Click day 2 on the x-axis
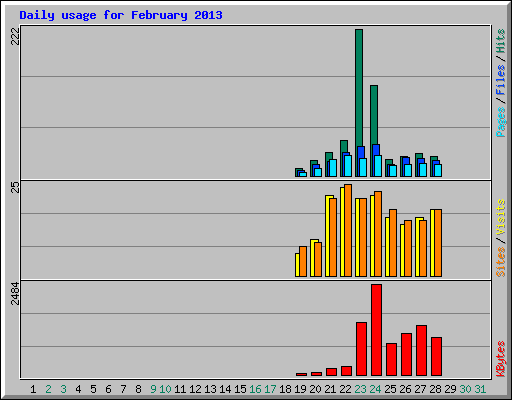Screen dimensions: 512x400 [x=48, y=389]
